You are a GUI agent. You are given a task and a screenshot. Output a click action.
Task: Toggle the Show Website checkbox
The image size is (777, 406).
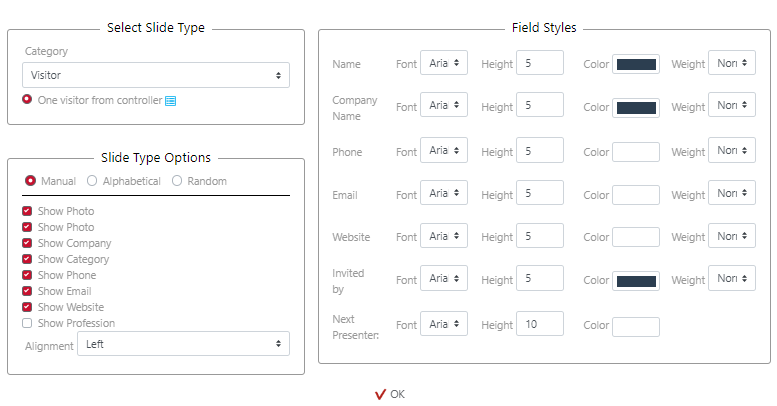coord(28,307)
